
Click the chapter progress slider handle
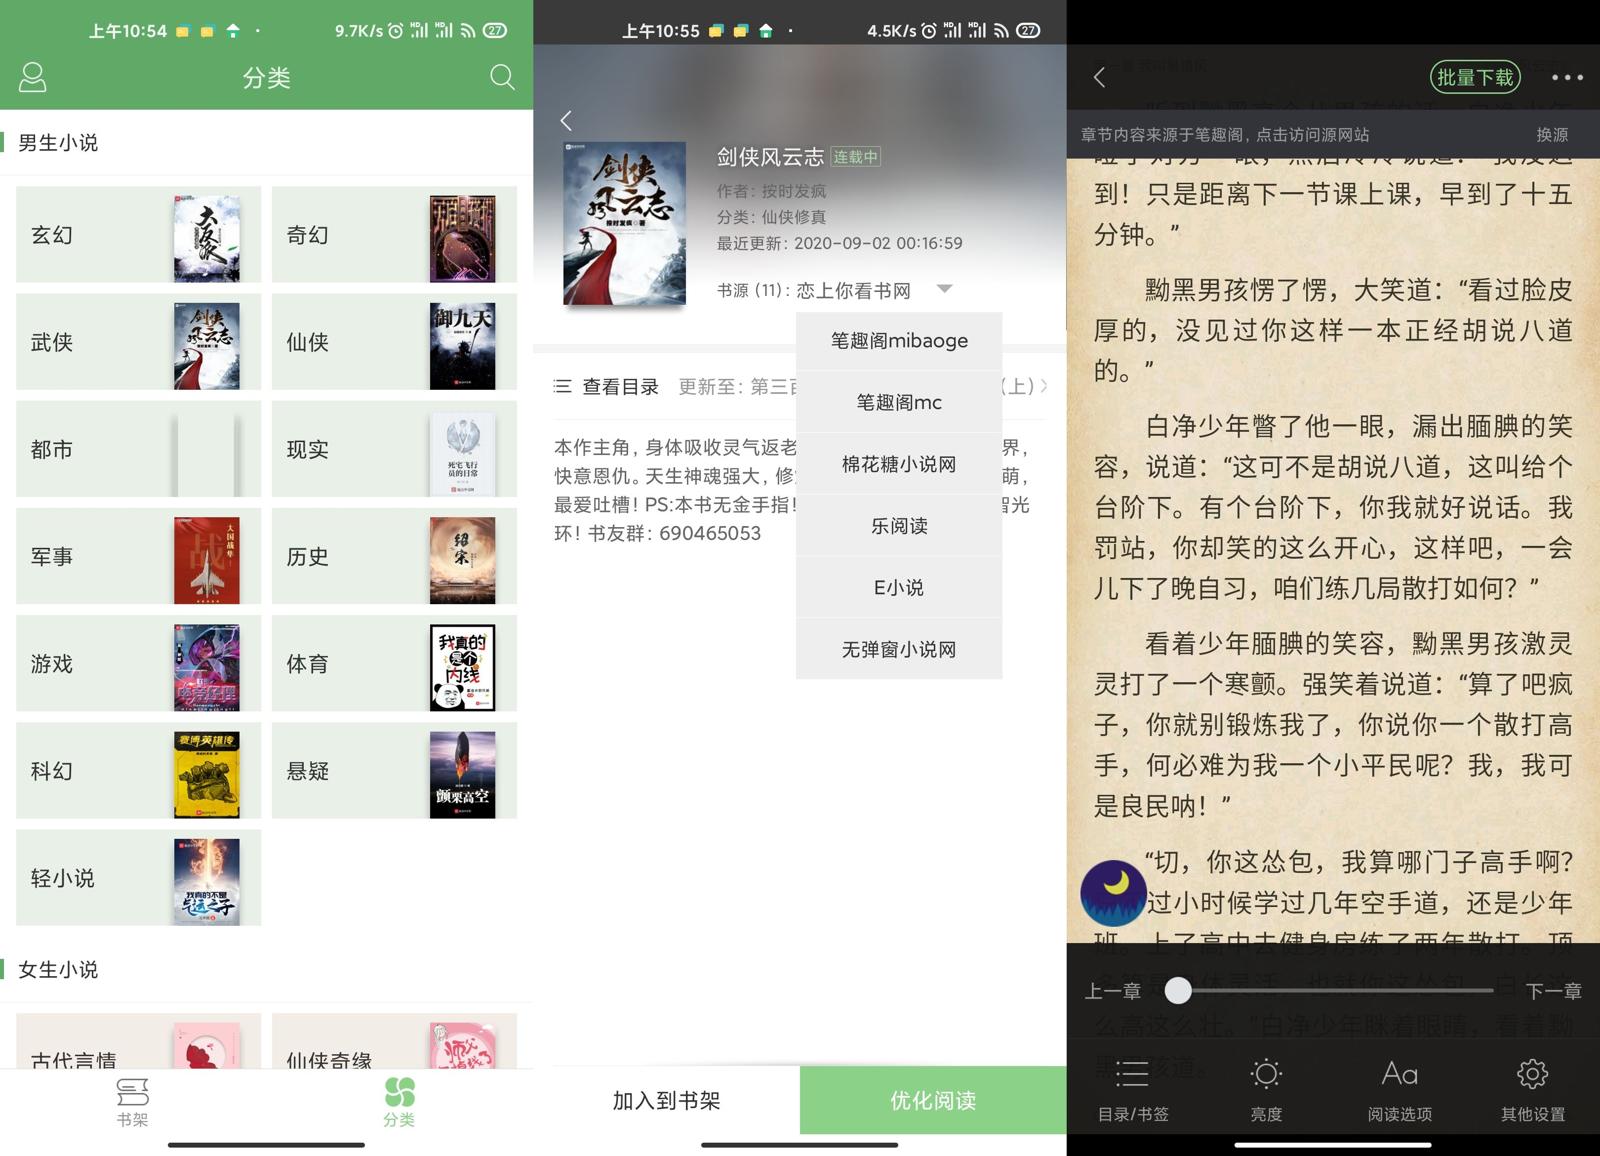pyautogui.click(x=1179, y=990)
